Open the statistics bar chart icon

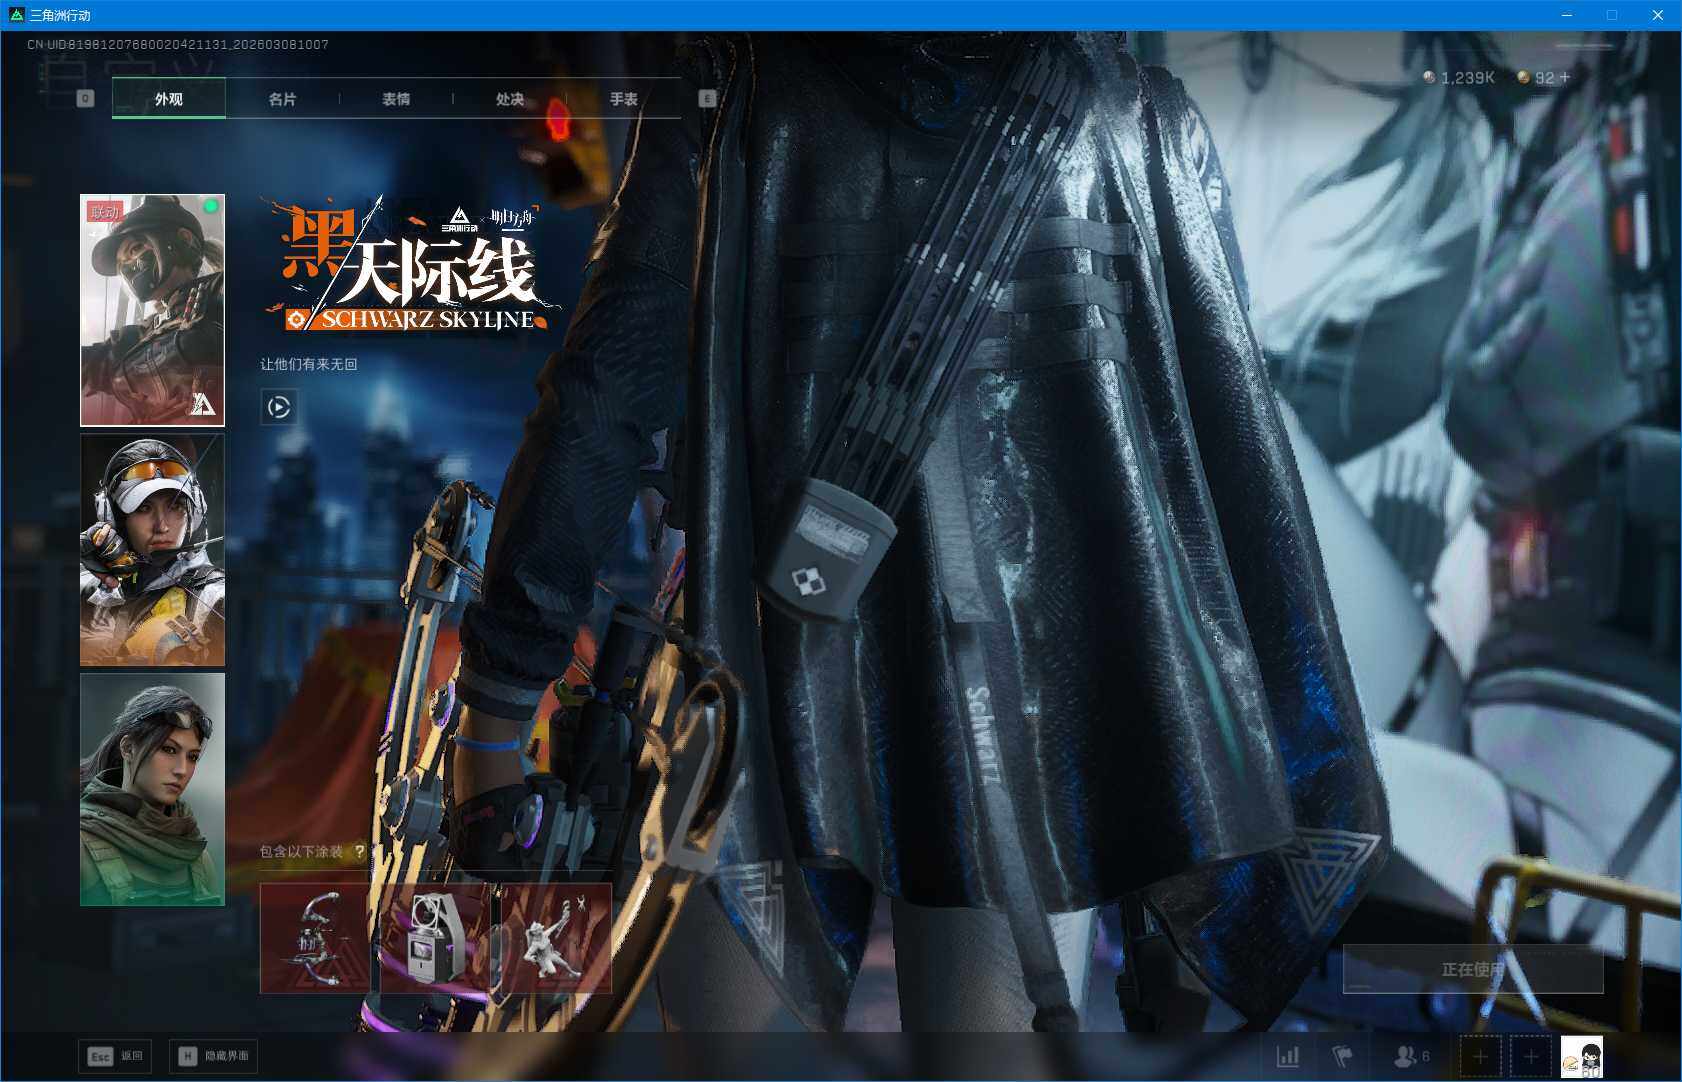[x=1288, y=1055]
